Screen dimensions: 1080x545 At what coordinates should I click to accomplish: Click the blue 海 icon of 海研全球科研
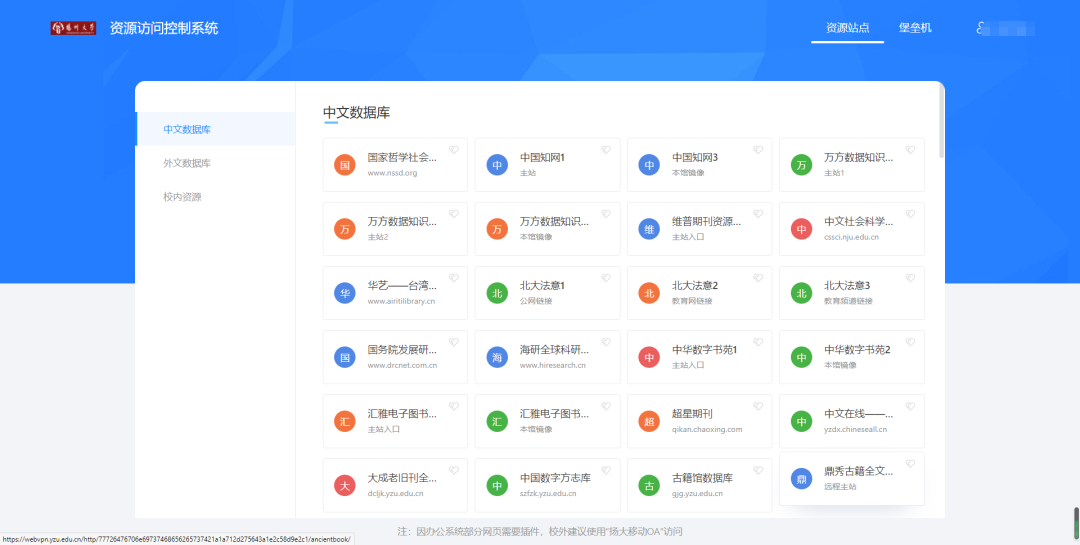coord(497,357)
